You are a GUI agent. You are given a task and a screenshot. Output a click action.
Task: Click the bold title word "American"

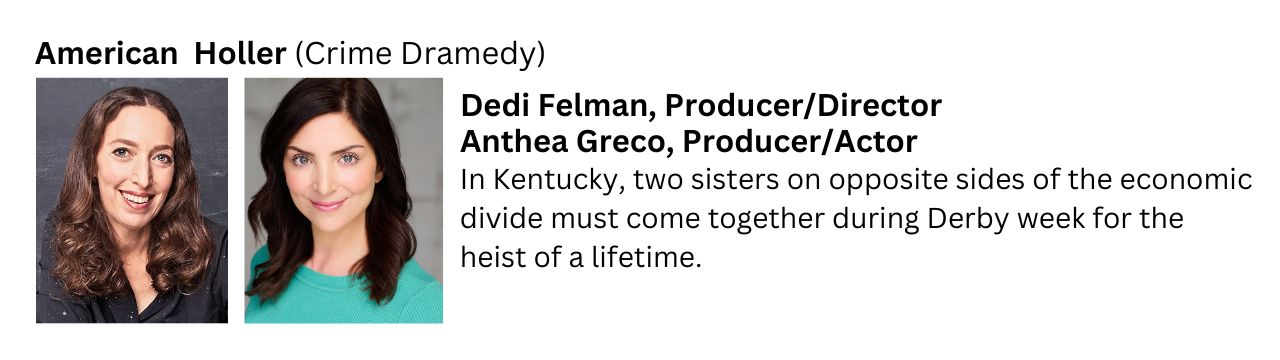tap(106, 55)
